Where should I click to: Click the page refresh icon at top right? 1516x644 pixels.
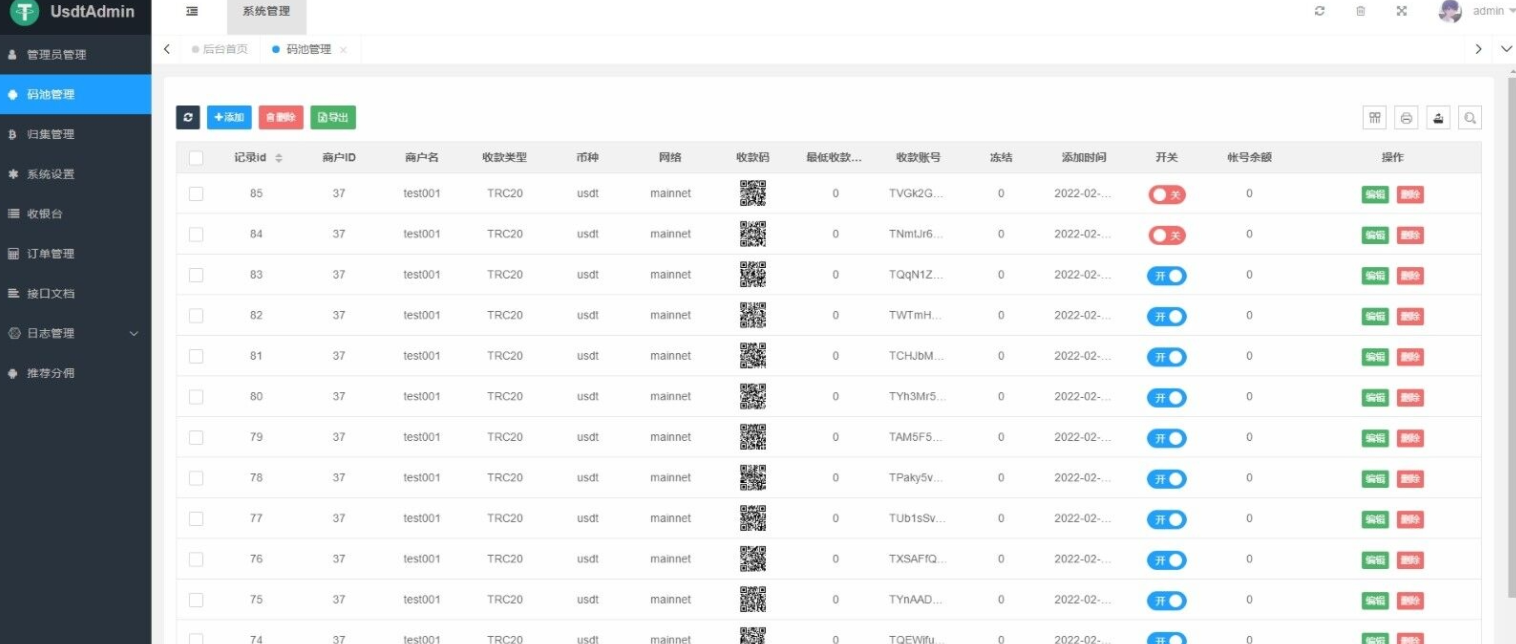[1319, 10]
